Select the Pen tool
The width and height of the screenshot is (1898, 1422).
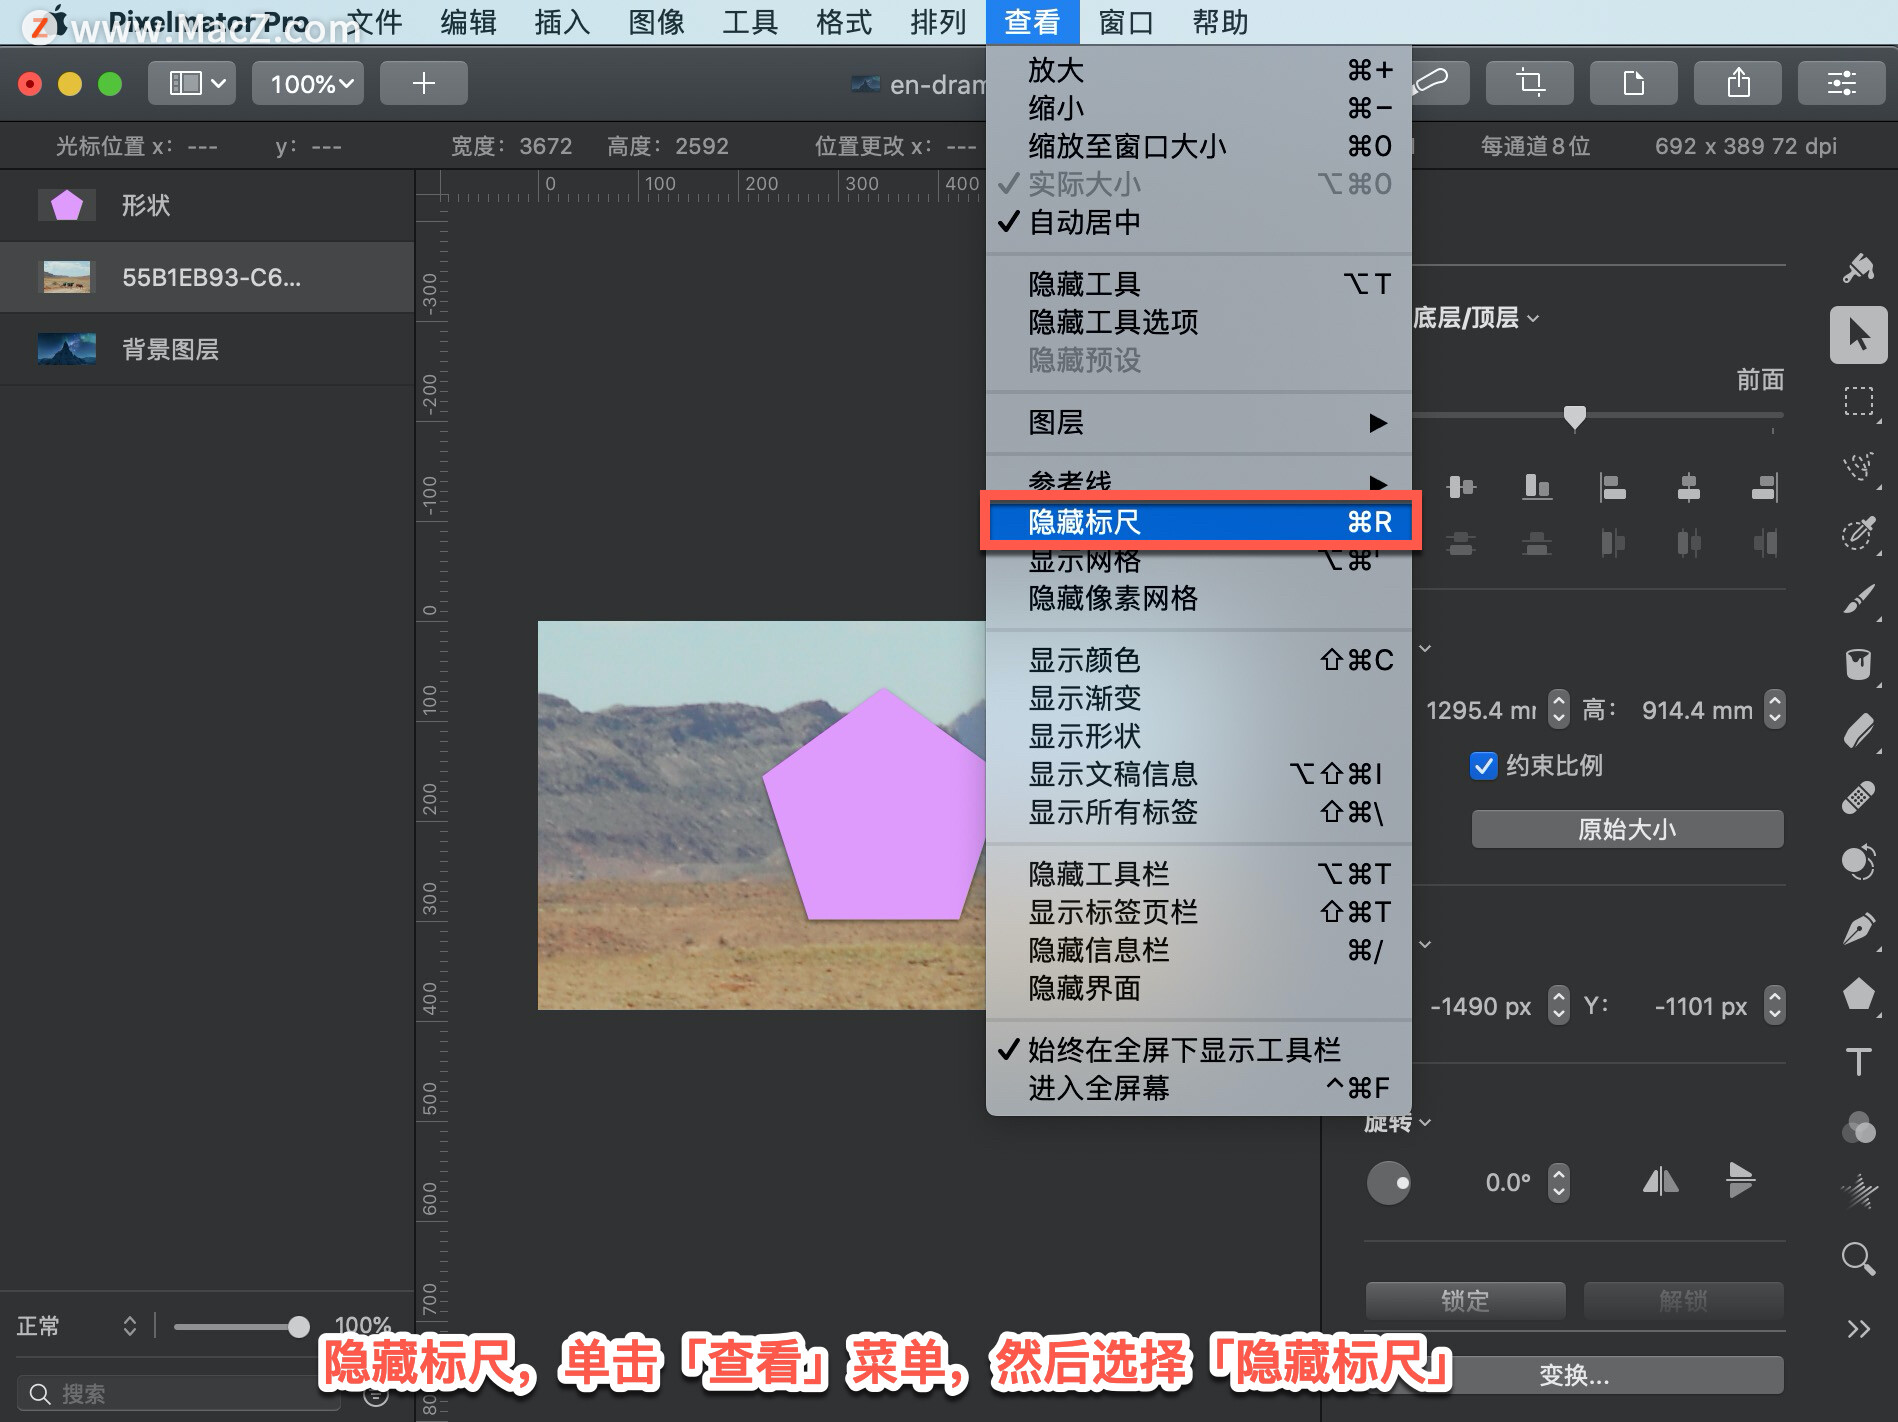pyautogui.click(x=1858, y=929)
